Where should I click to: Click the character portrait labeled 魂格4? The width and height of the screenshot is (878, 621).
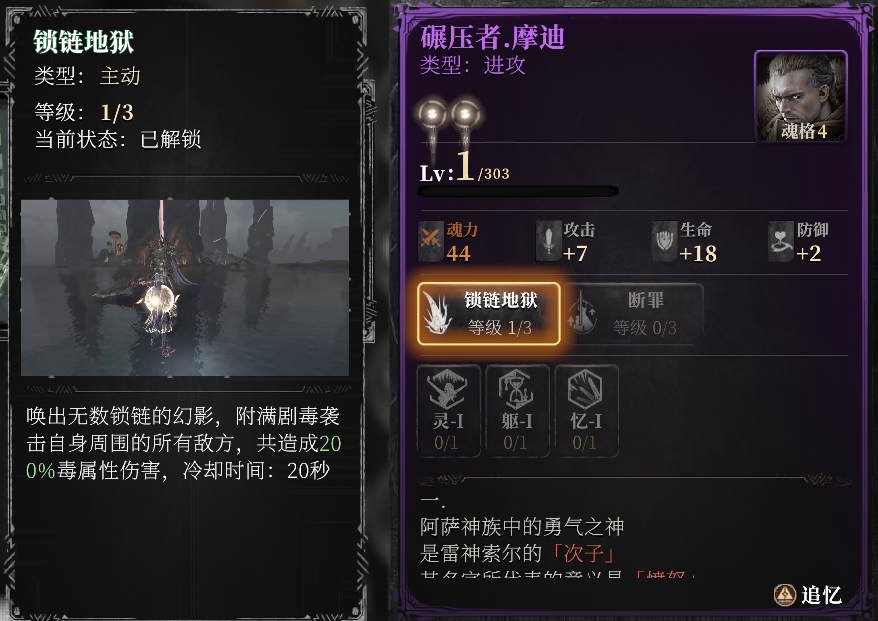[x=800, y=96]
